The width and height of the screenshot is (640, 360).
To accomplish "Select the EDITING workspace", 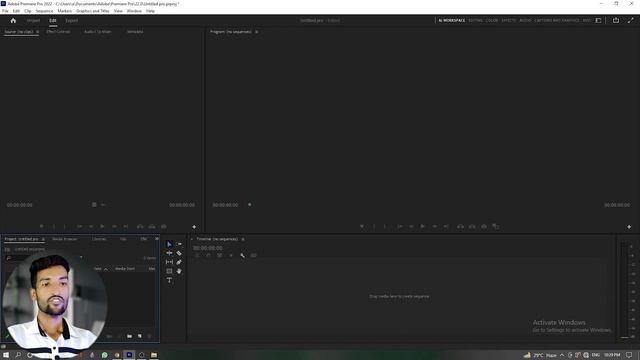I will tap(476, 20).
